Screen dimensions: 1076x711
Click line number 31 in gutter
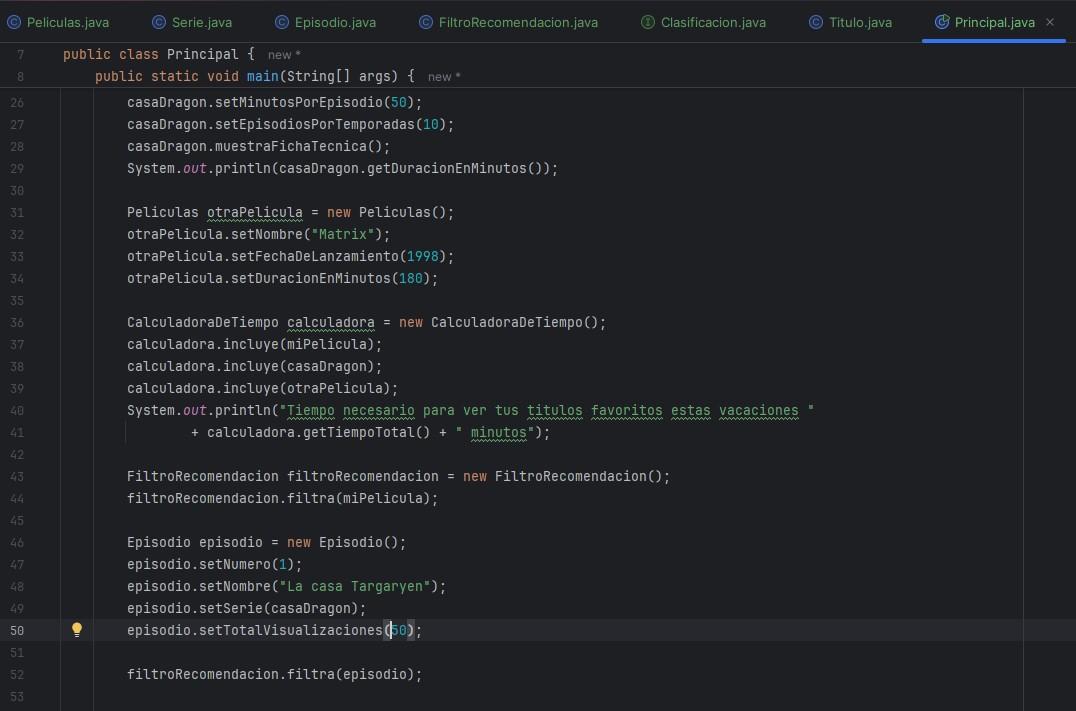17,212
